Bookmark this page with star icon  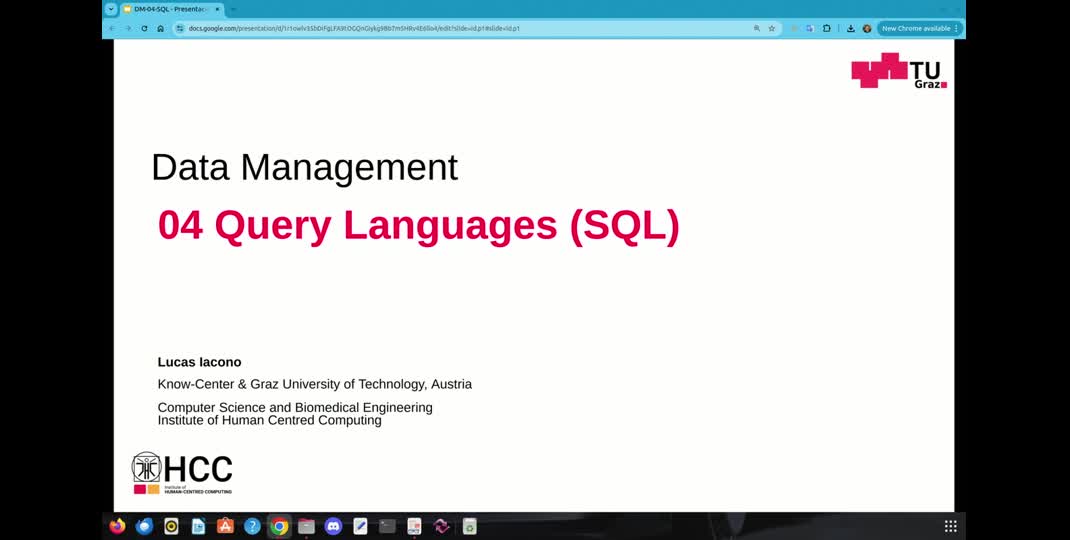click(x=772, y=29)
